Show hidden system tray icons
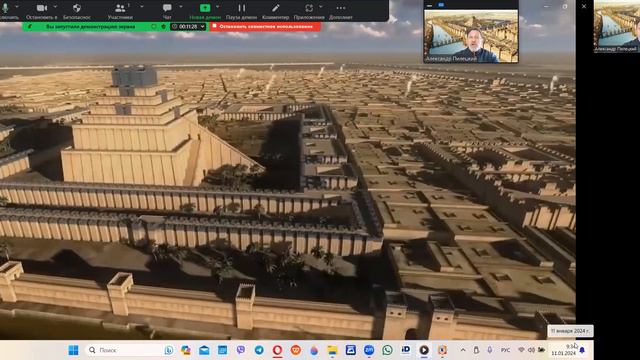The height and width of the screenshot is (360, 640). pos(463,350)
